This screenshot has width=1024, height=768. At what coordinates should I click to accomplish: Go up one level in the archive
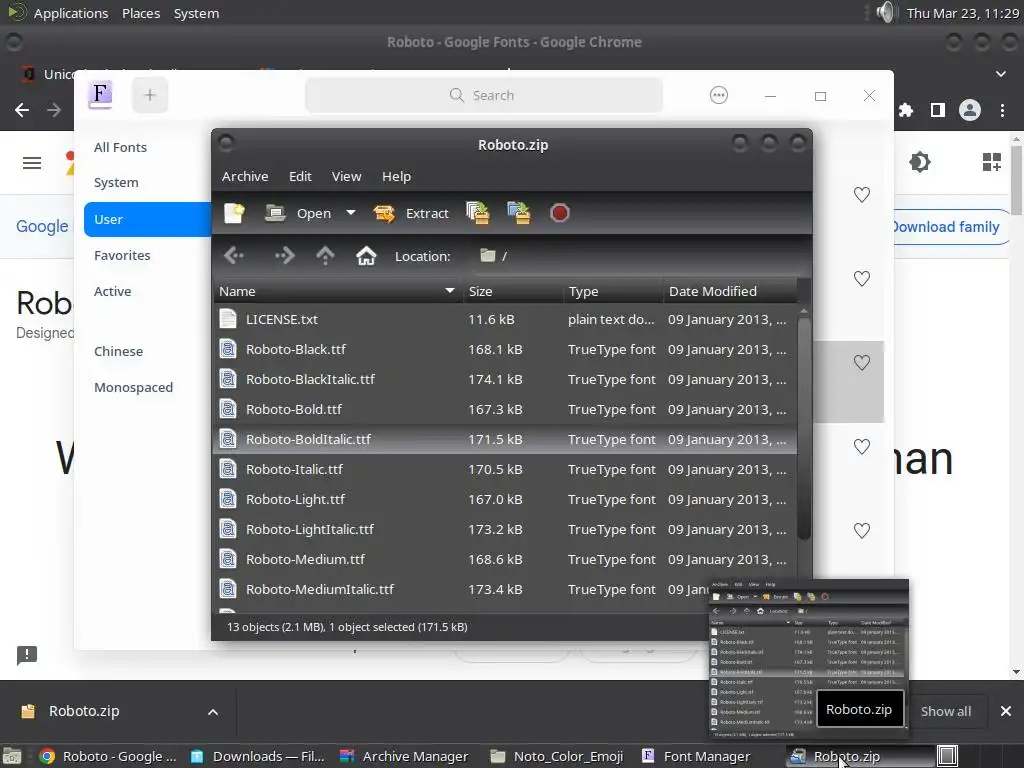(x=325, y=255)
